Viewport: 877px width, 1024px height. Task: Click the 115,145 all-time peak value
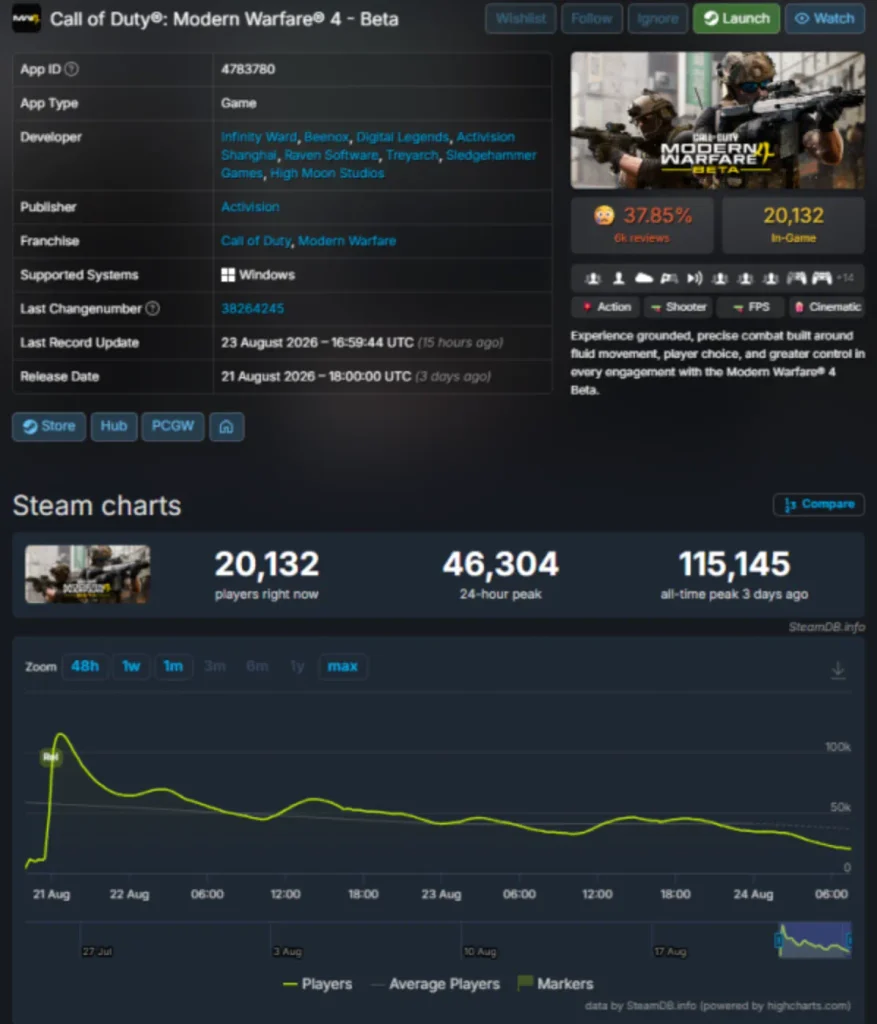(735, 564)
